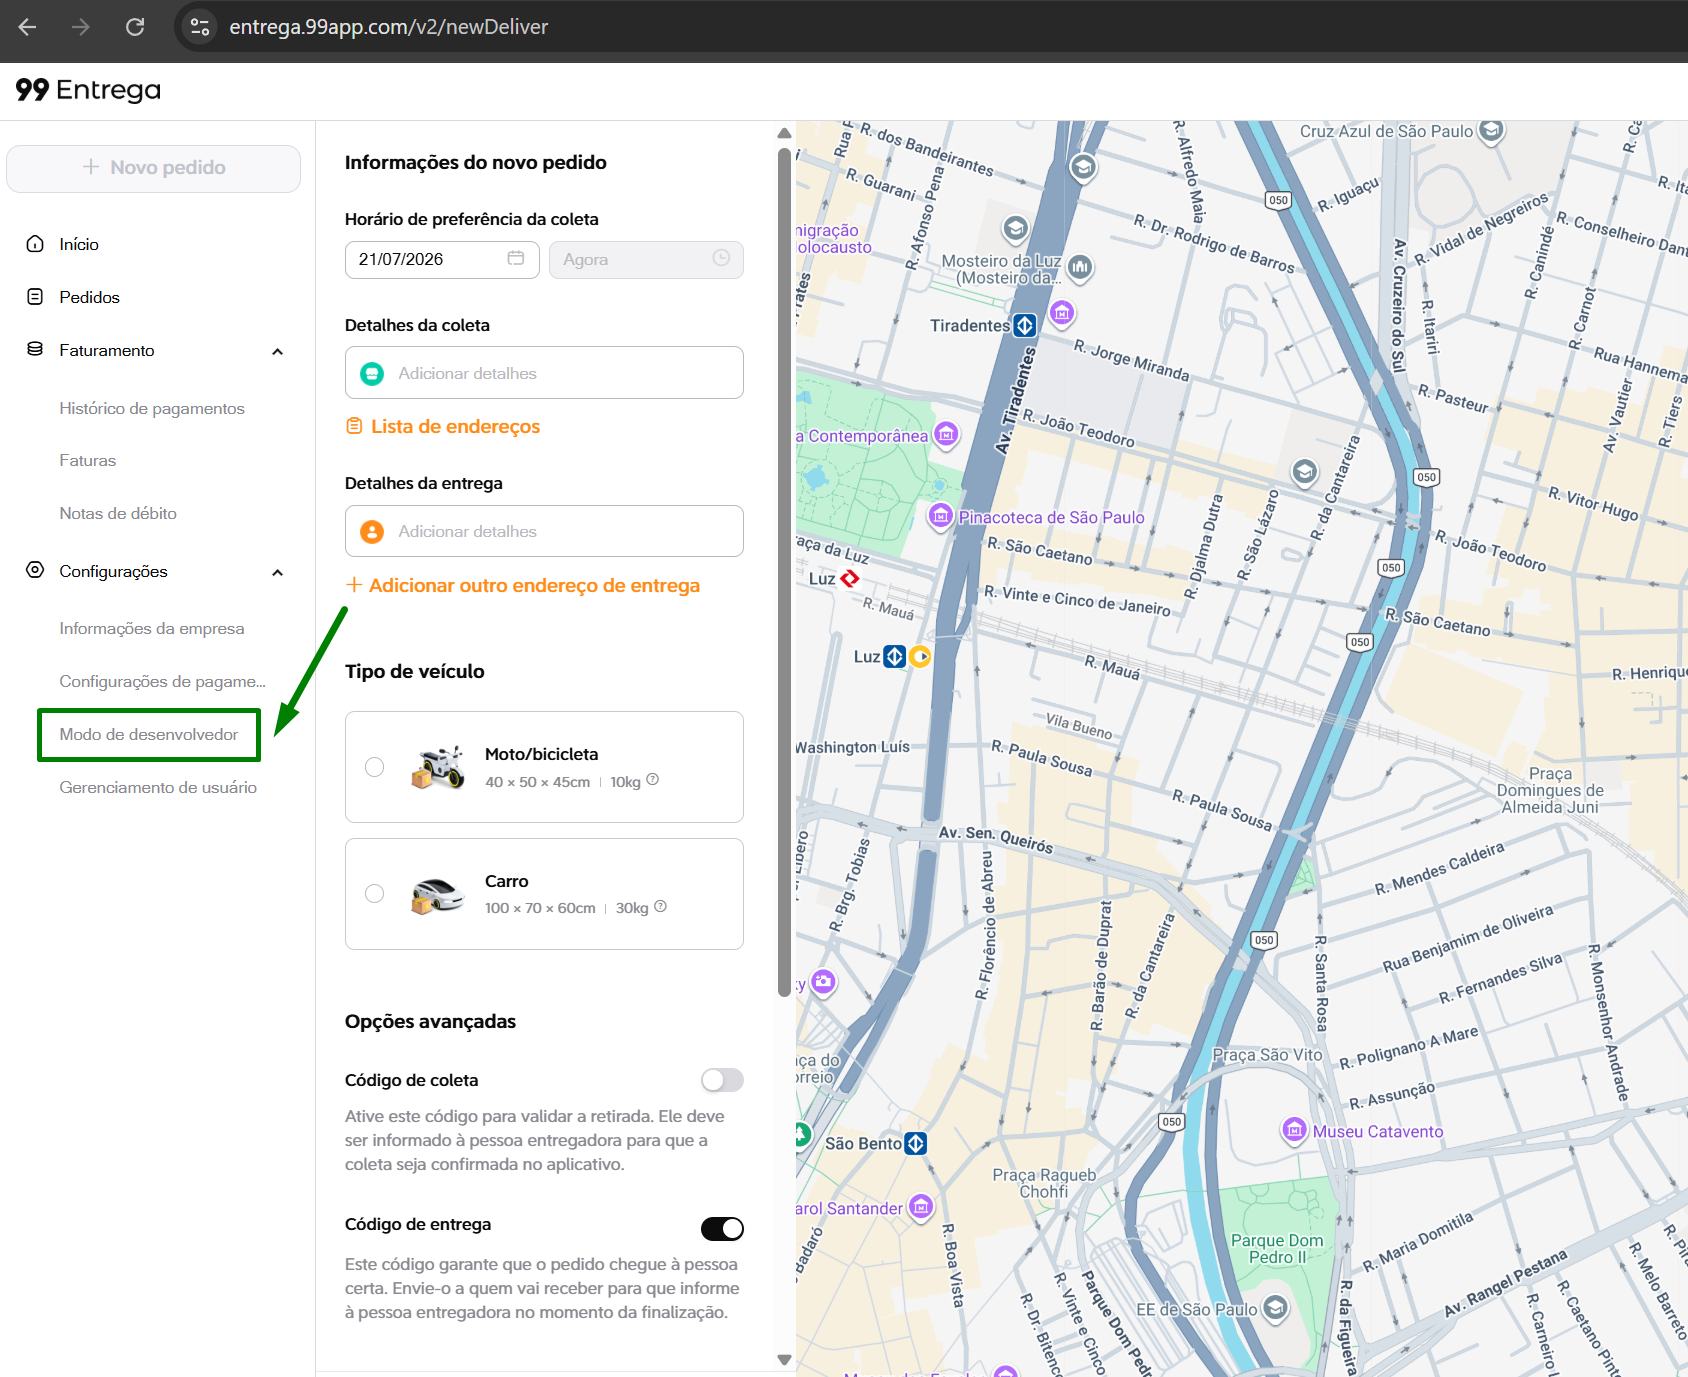Click the motorcycle vehicle image
1688x1377 pixels.
(x=438, y=767)
